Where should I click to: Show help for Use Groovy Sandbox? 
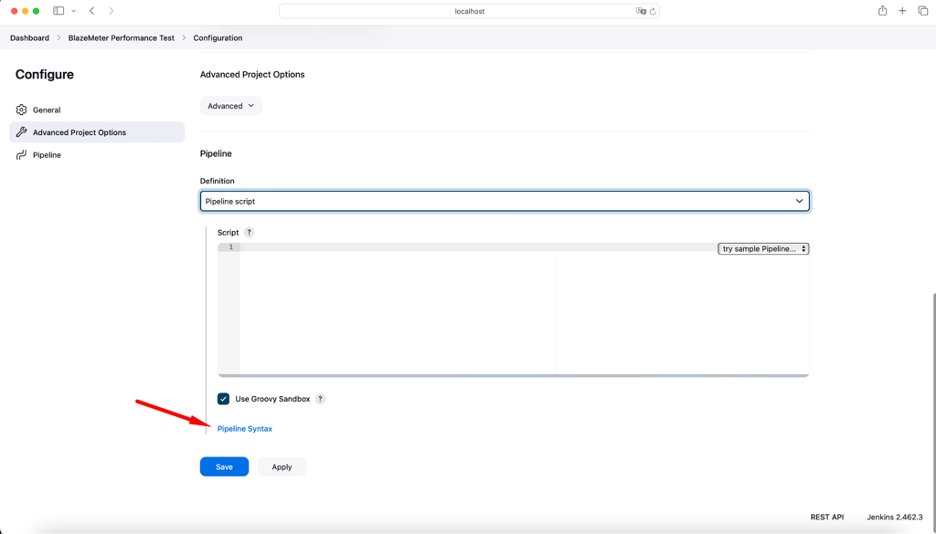(320, 399)
